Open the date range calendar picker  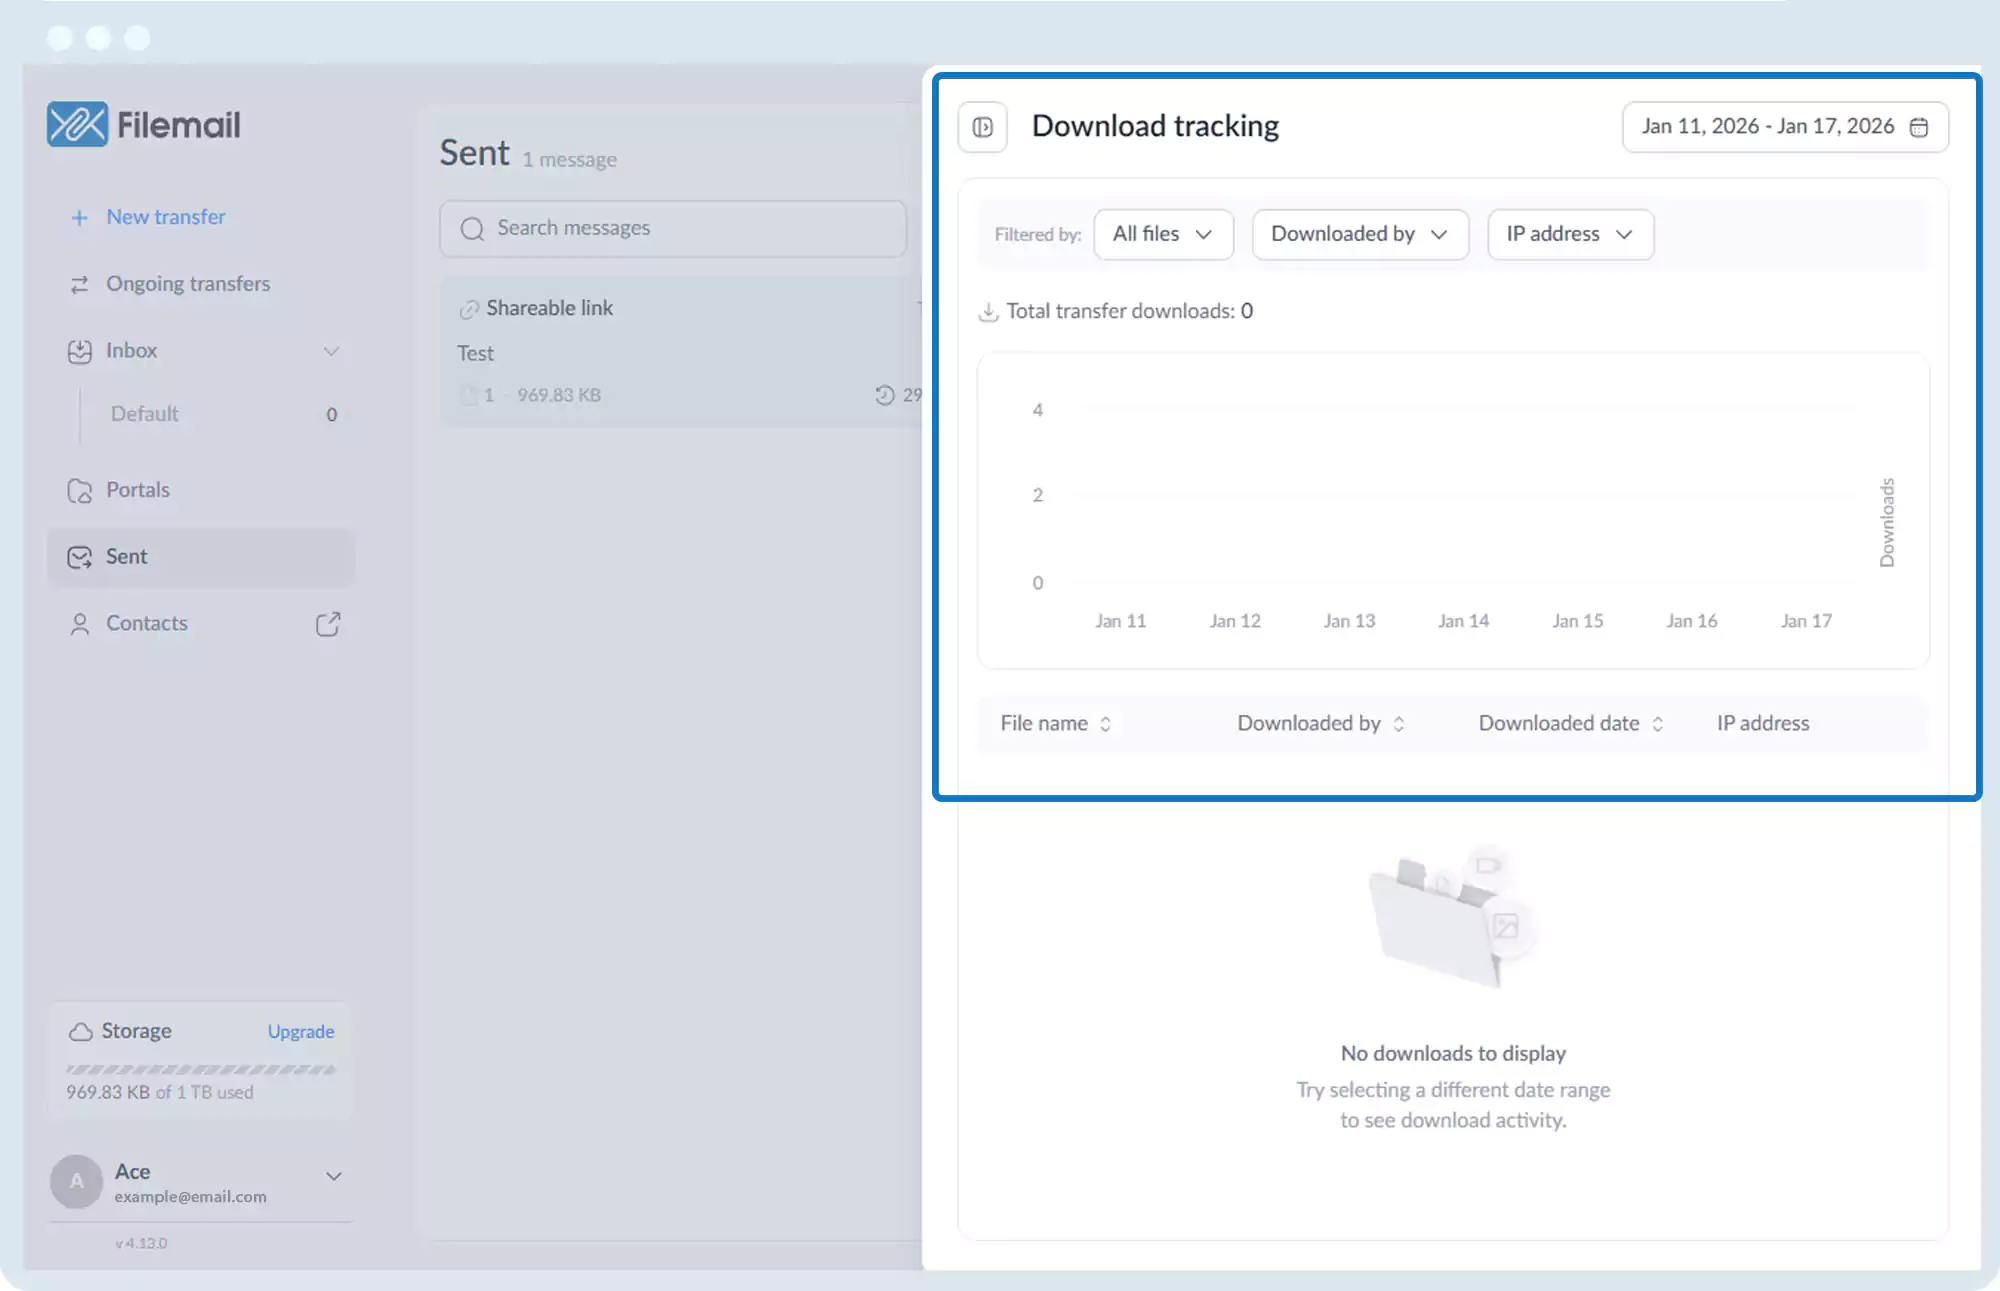pos(1784,127)
